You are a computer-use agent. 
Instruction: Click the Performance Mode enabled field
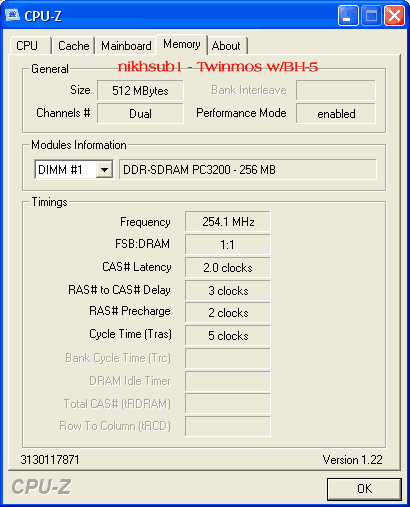coord(336,113)
